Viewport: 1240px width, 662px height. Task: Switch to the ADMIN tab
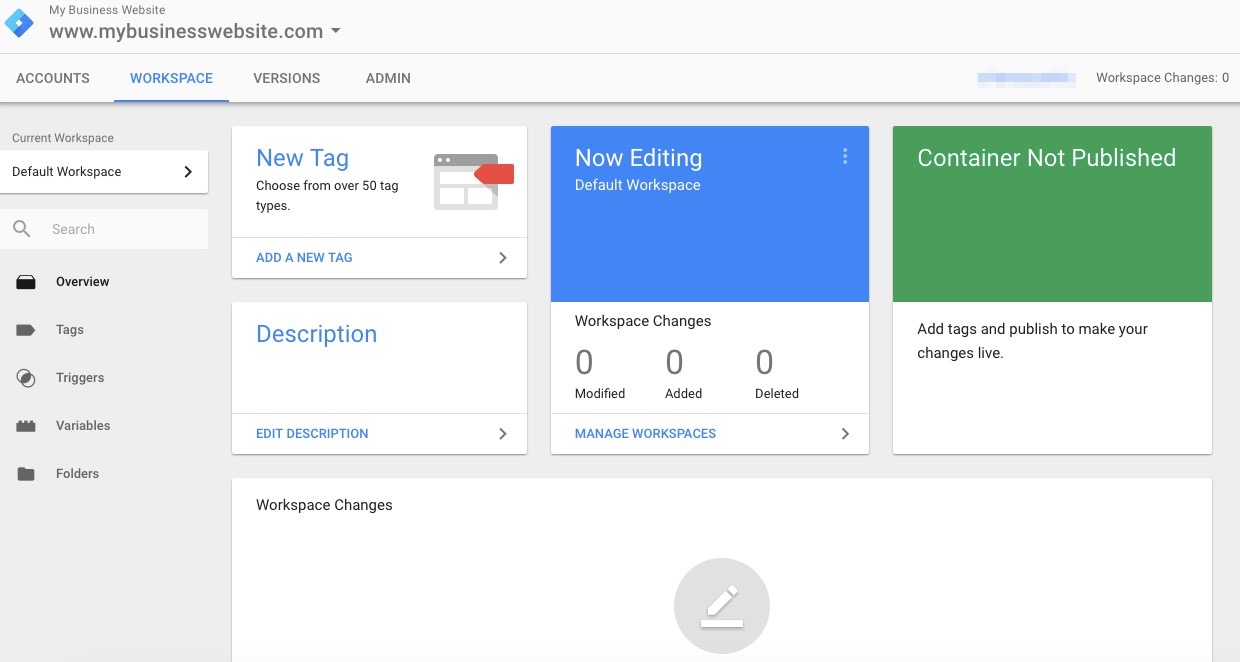coord(388,78)
